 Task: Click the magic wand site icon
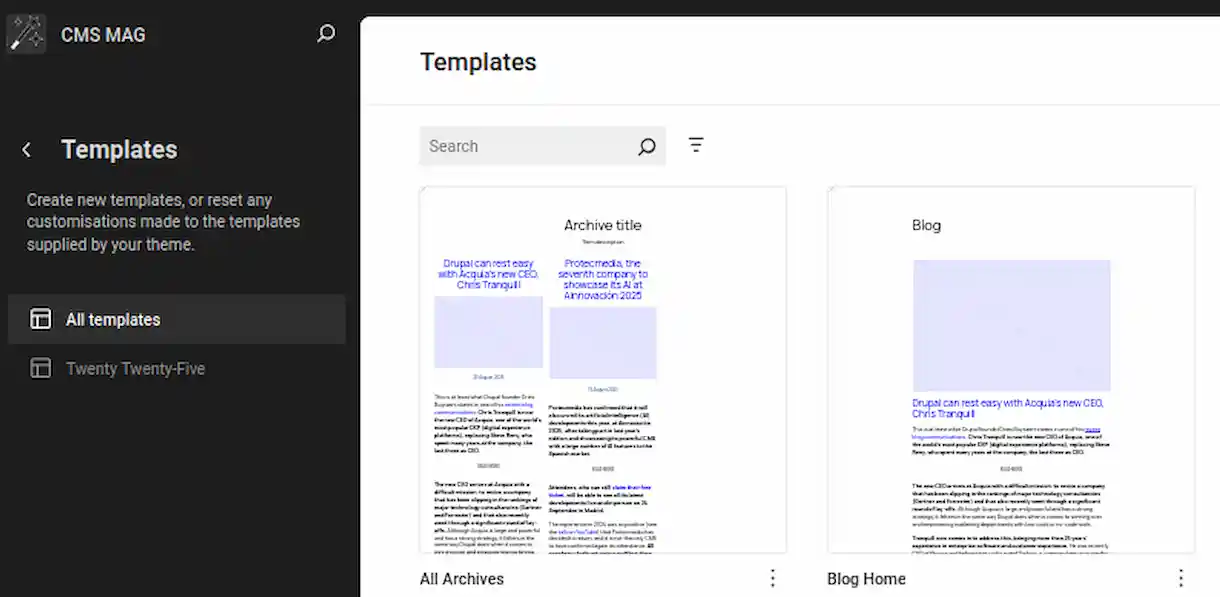pyautogui.click(x=26, y=34)
